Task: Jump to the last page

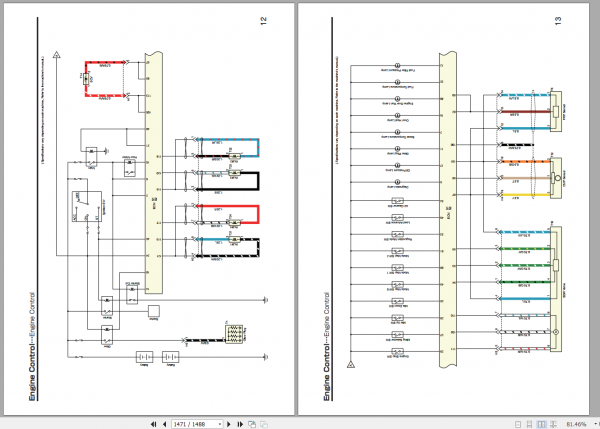Action: (240, 424)
